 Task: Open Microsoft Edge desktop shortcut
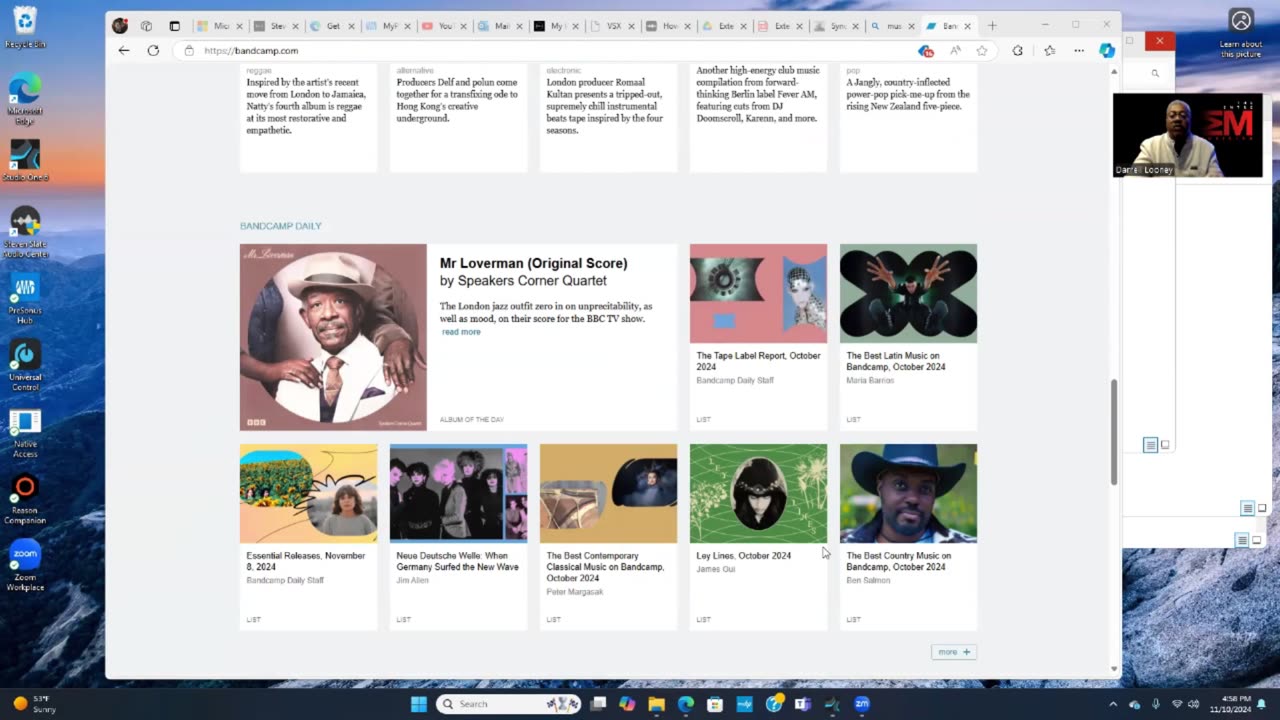pos(25,100)
